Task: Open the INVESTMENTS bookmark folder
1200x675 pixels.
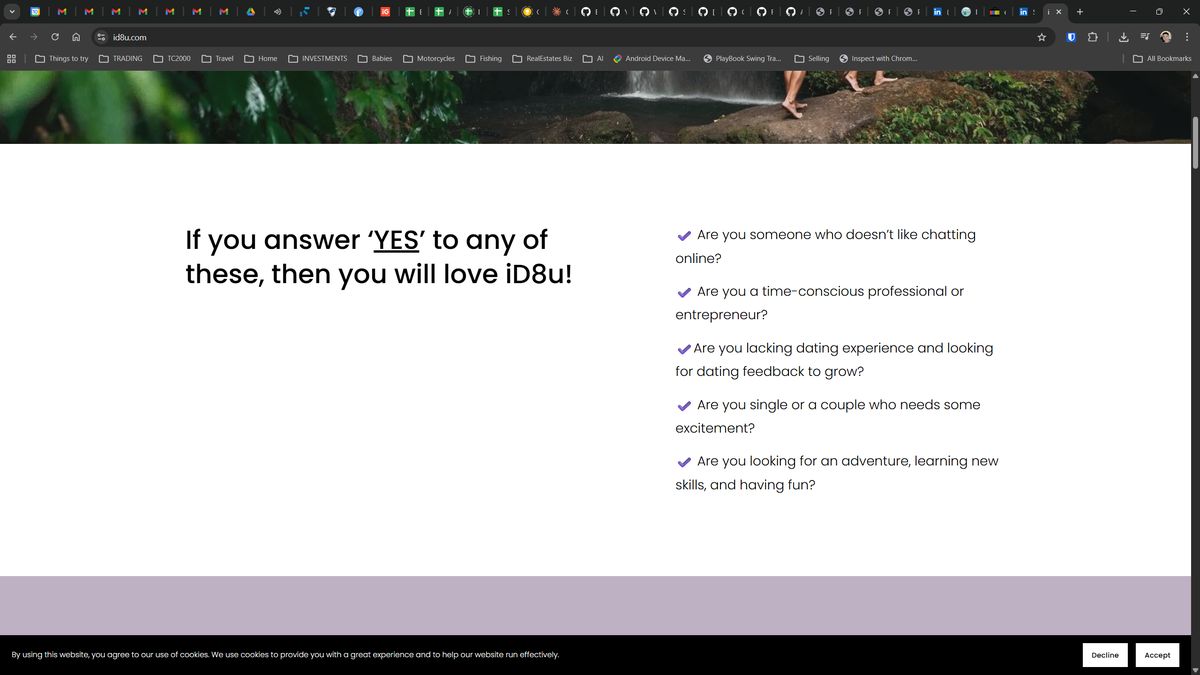Action: coord(318,59)
